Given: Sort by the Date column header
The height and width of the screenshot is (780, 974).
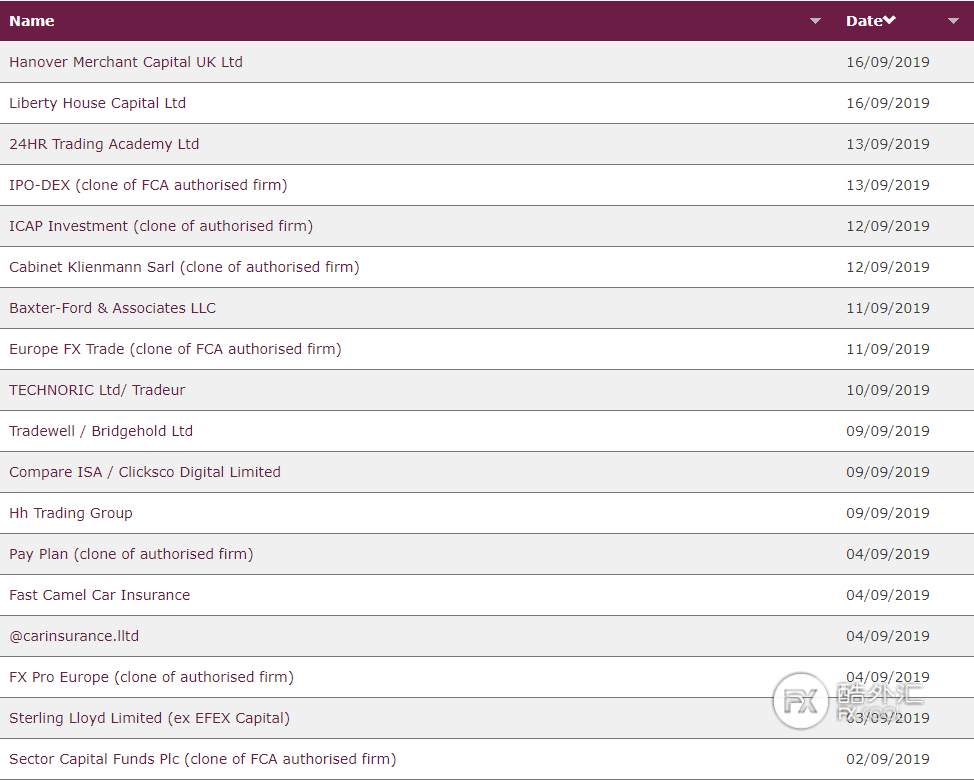Looking at the screenshot, I should click(864, 21).
